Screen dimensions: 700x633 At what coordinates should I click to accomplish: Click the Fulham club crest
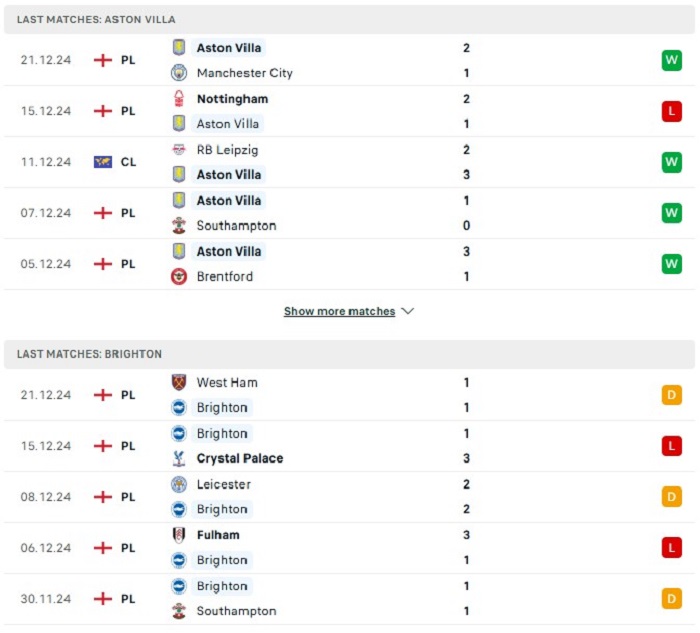179,535
